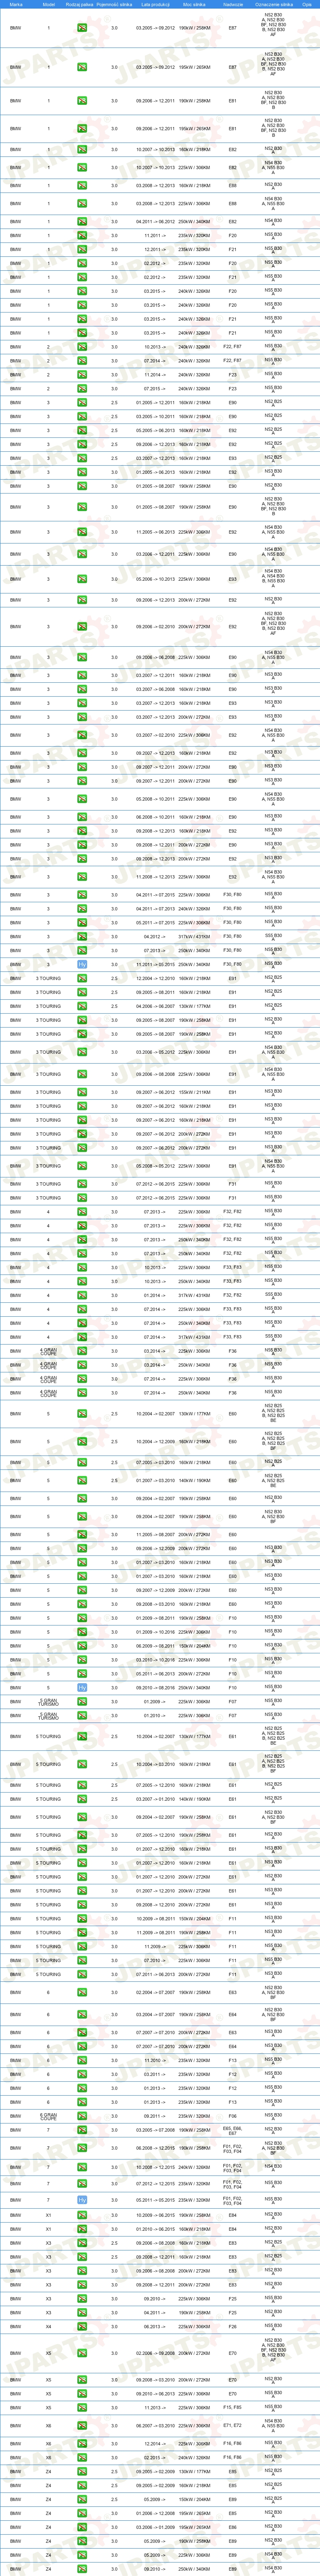Click the petrol icon in the 1-series E82 250kW / 340KM row
The image size is (320, 2576).
pos(82,221)
